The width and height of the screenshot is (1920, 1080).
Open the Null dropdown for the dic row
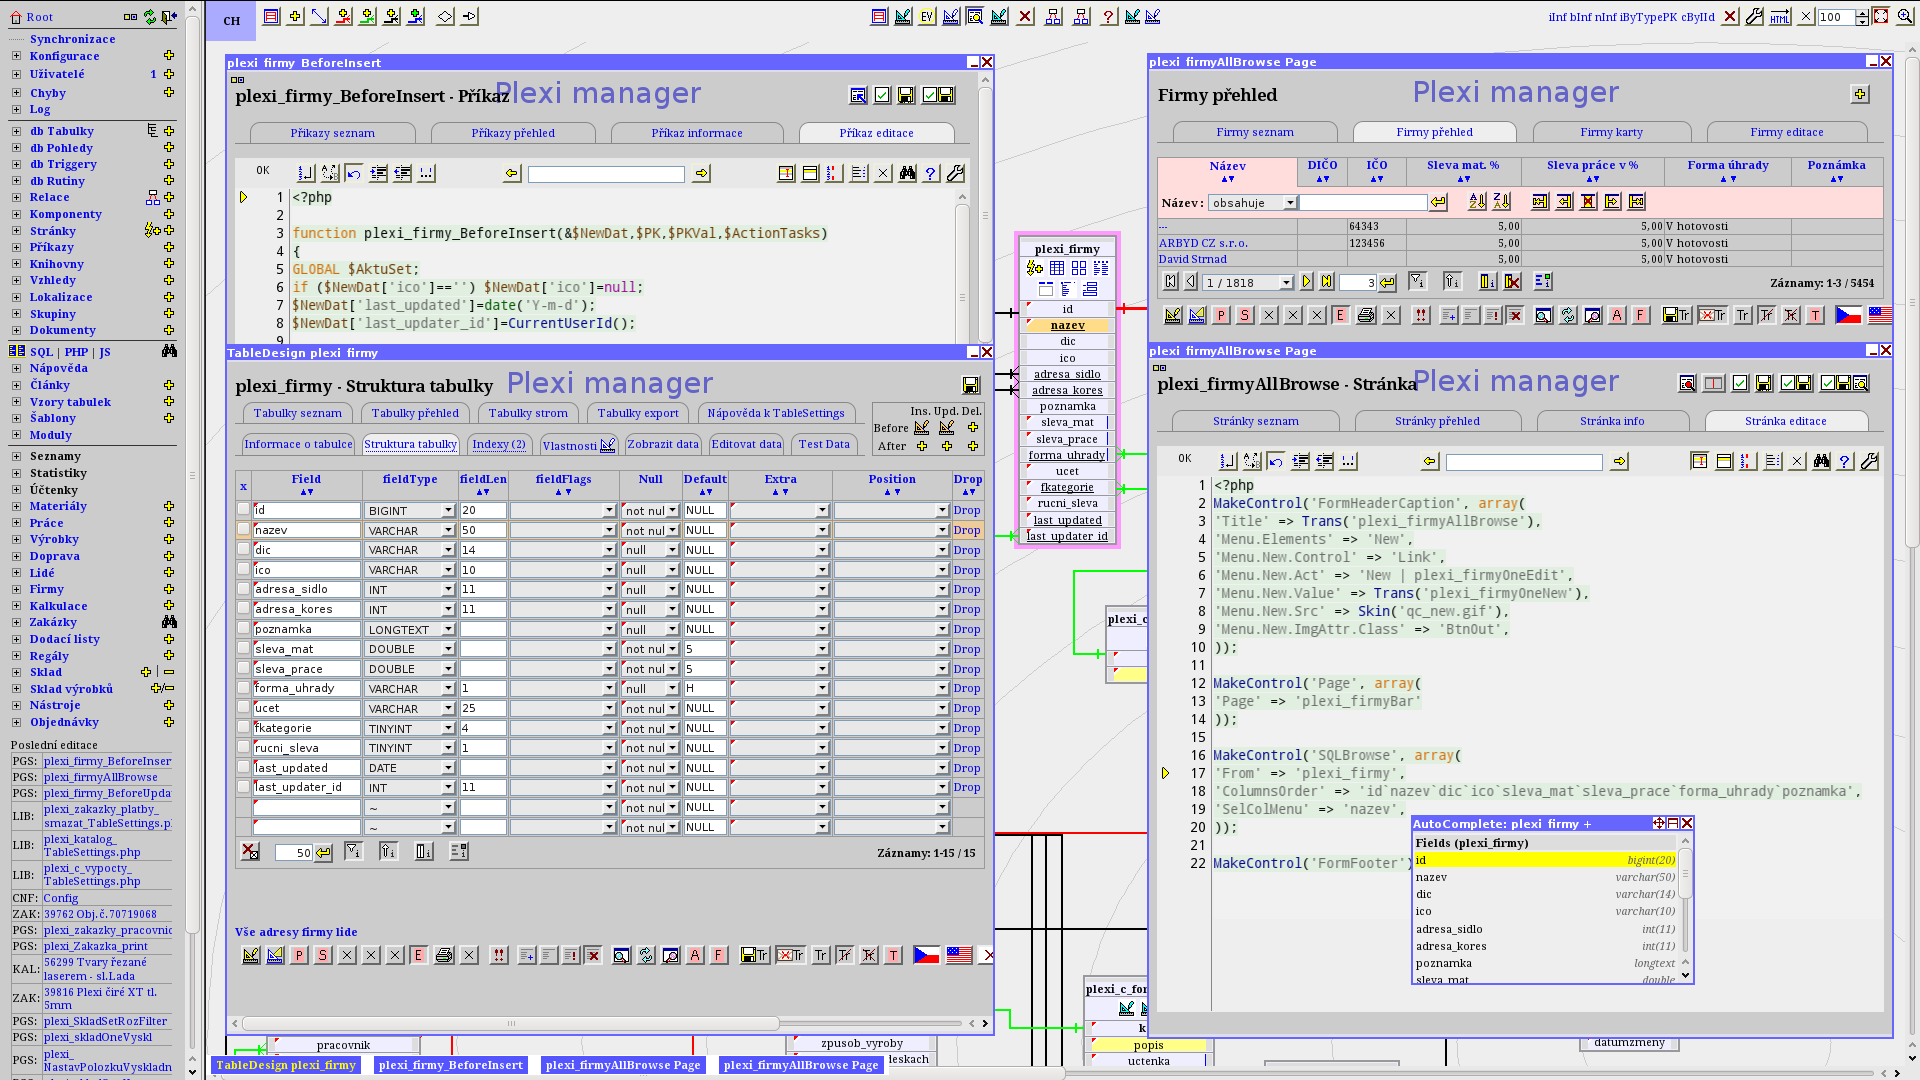click(x=651, y=550)
